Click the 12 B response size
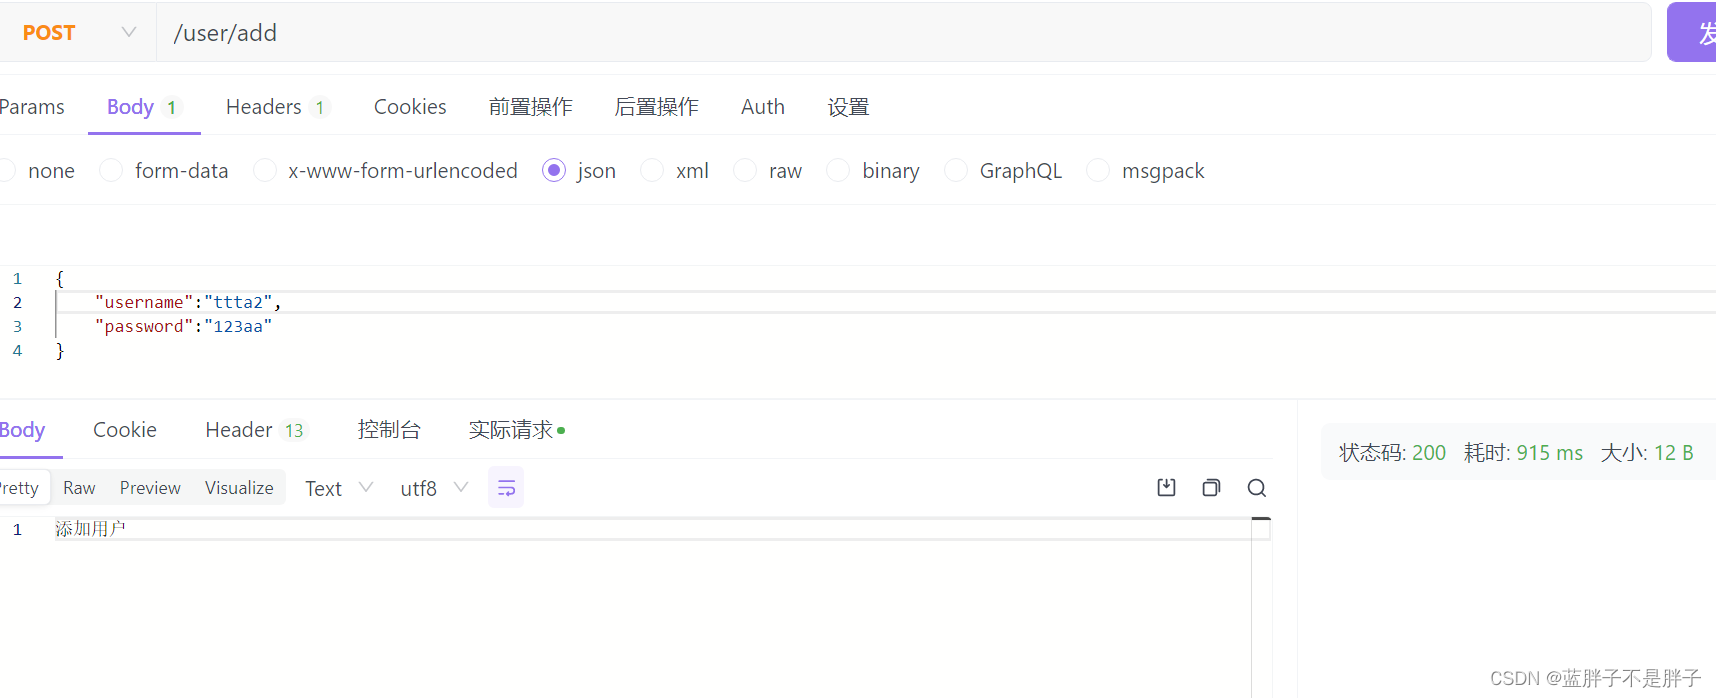 click(x=1674, y=453)
